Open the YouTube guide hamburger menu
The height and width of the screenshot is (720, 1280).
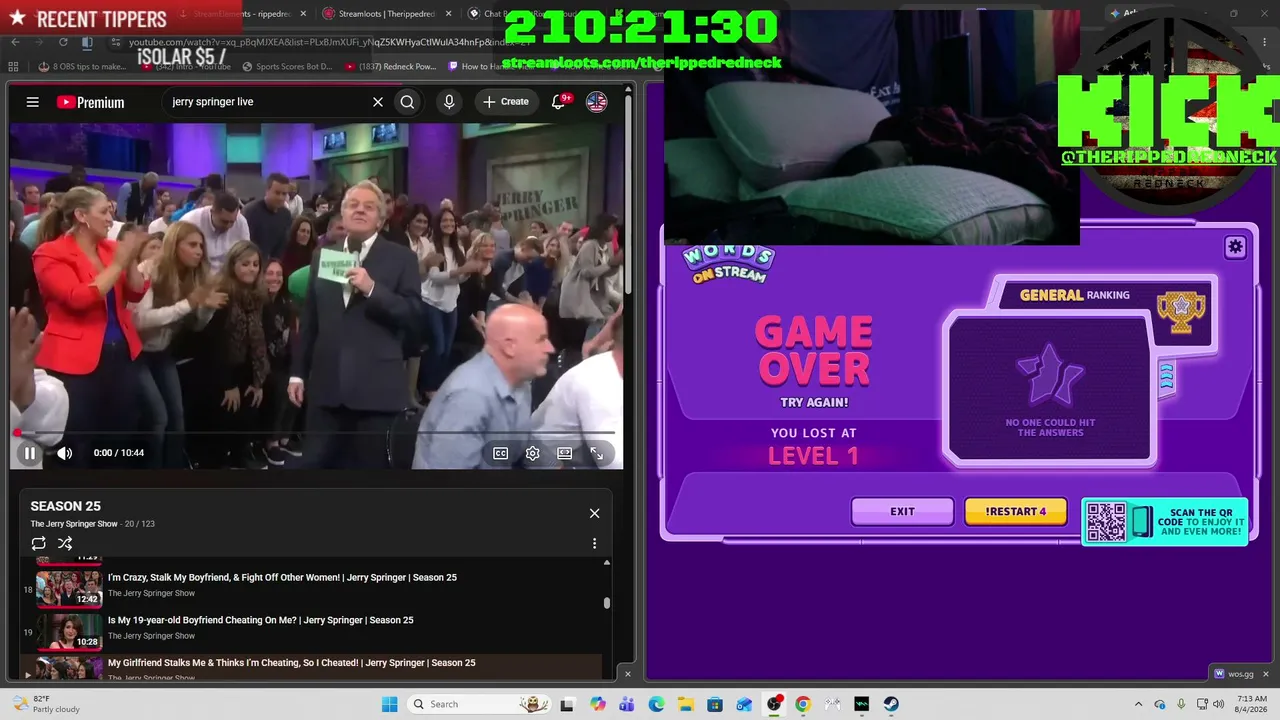pyautogui.click(x=33, y=102)
